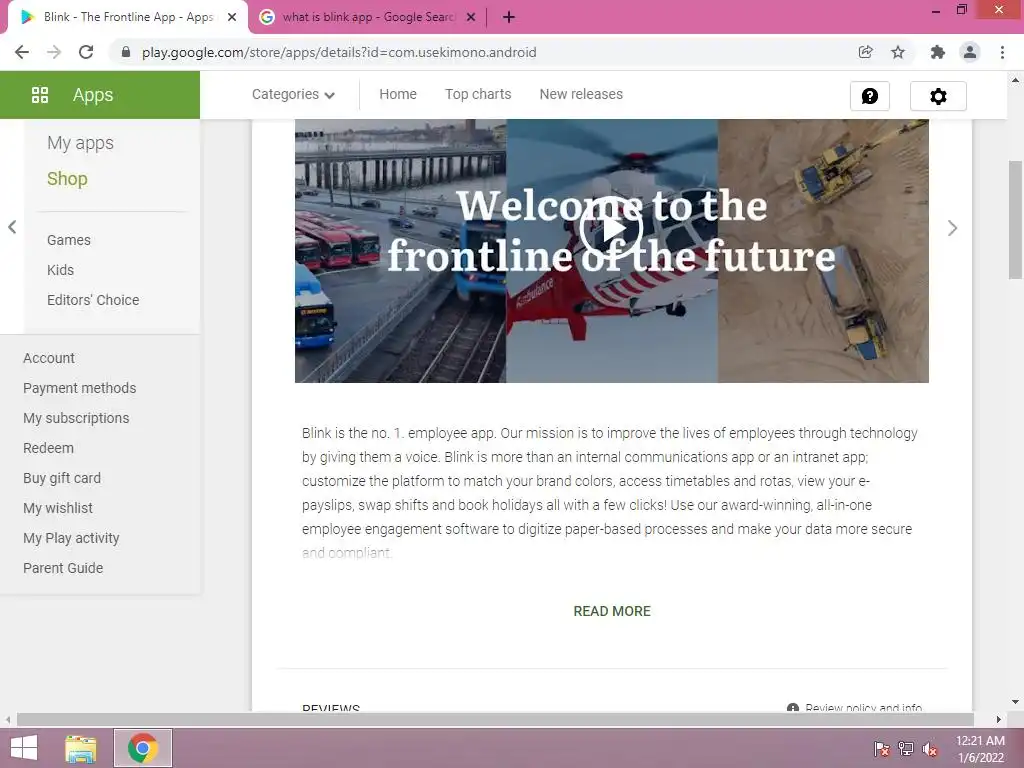Click the Play Store help icon
Screen dimensions: 1024x768
[x=870, y=96]
